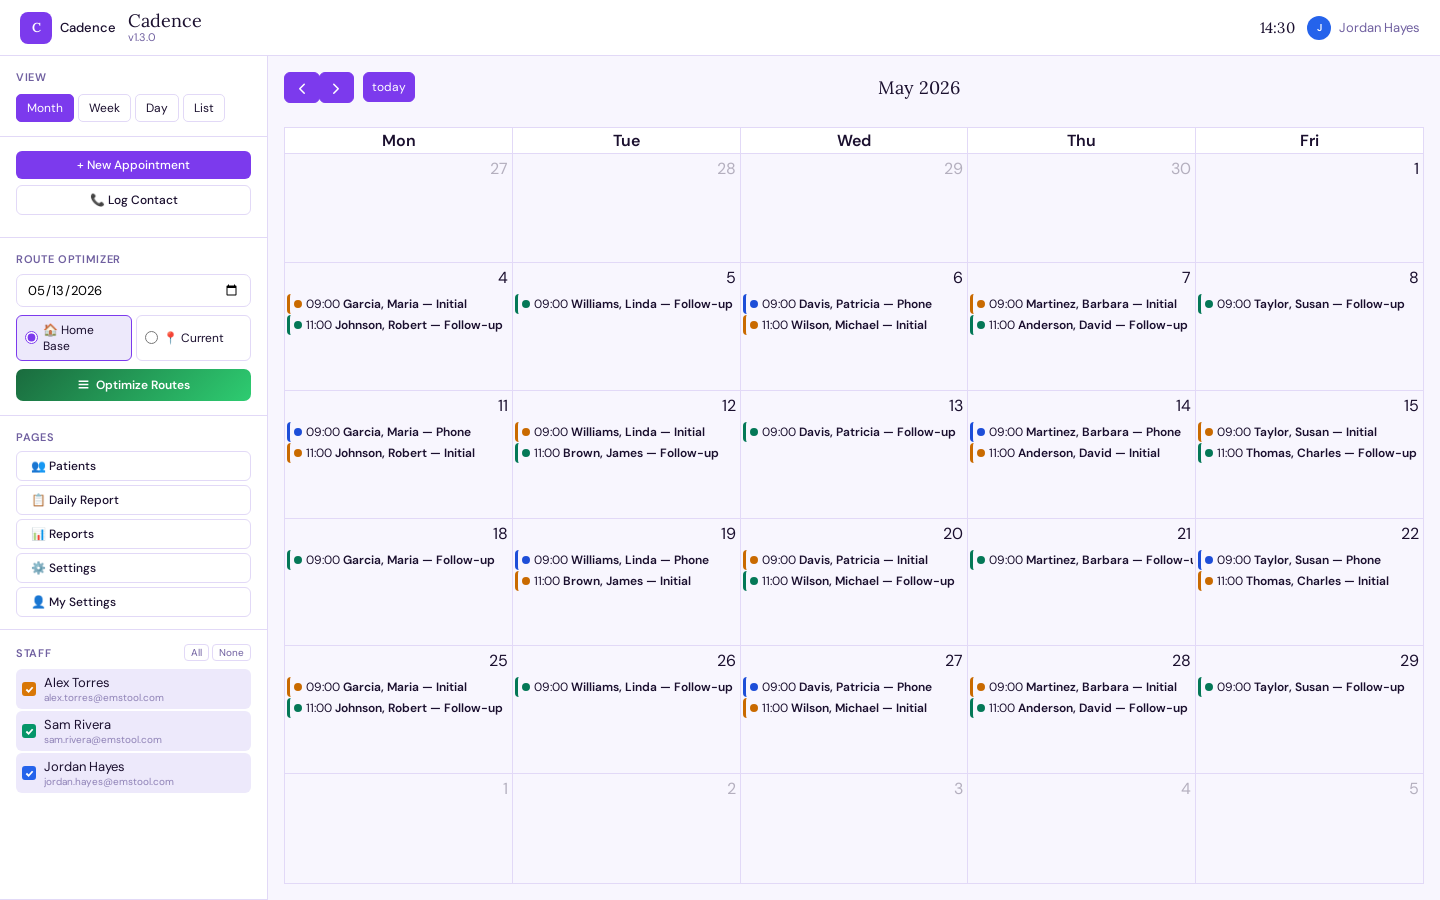Viewport: 1440px width, 900px height.
Task: Open May 12 Williams, Linda Initial appointment
Action: [x=626, y=432]
